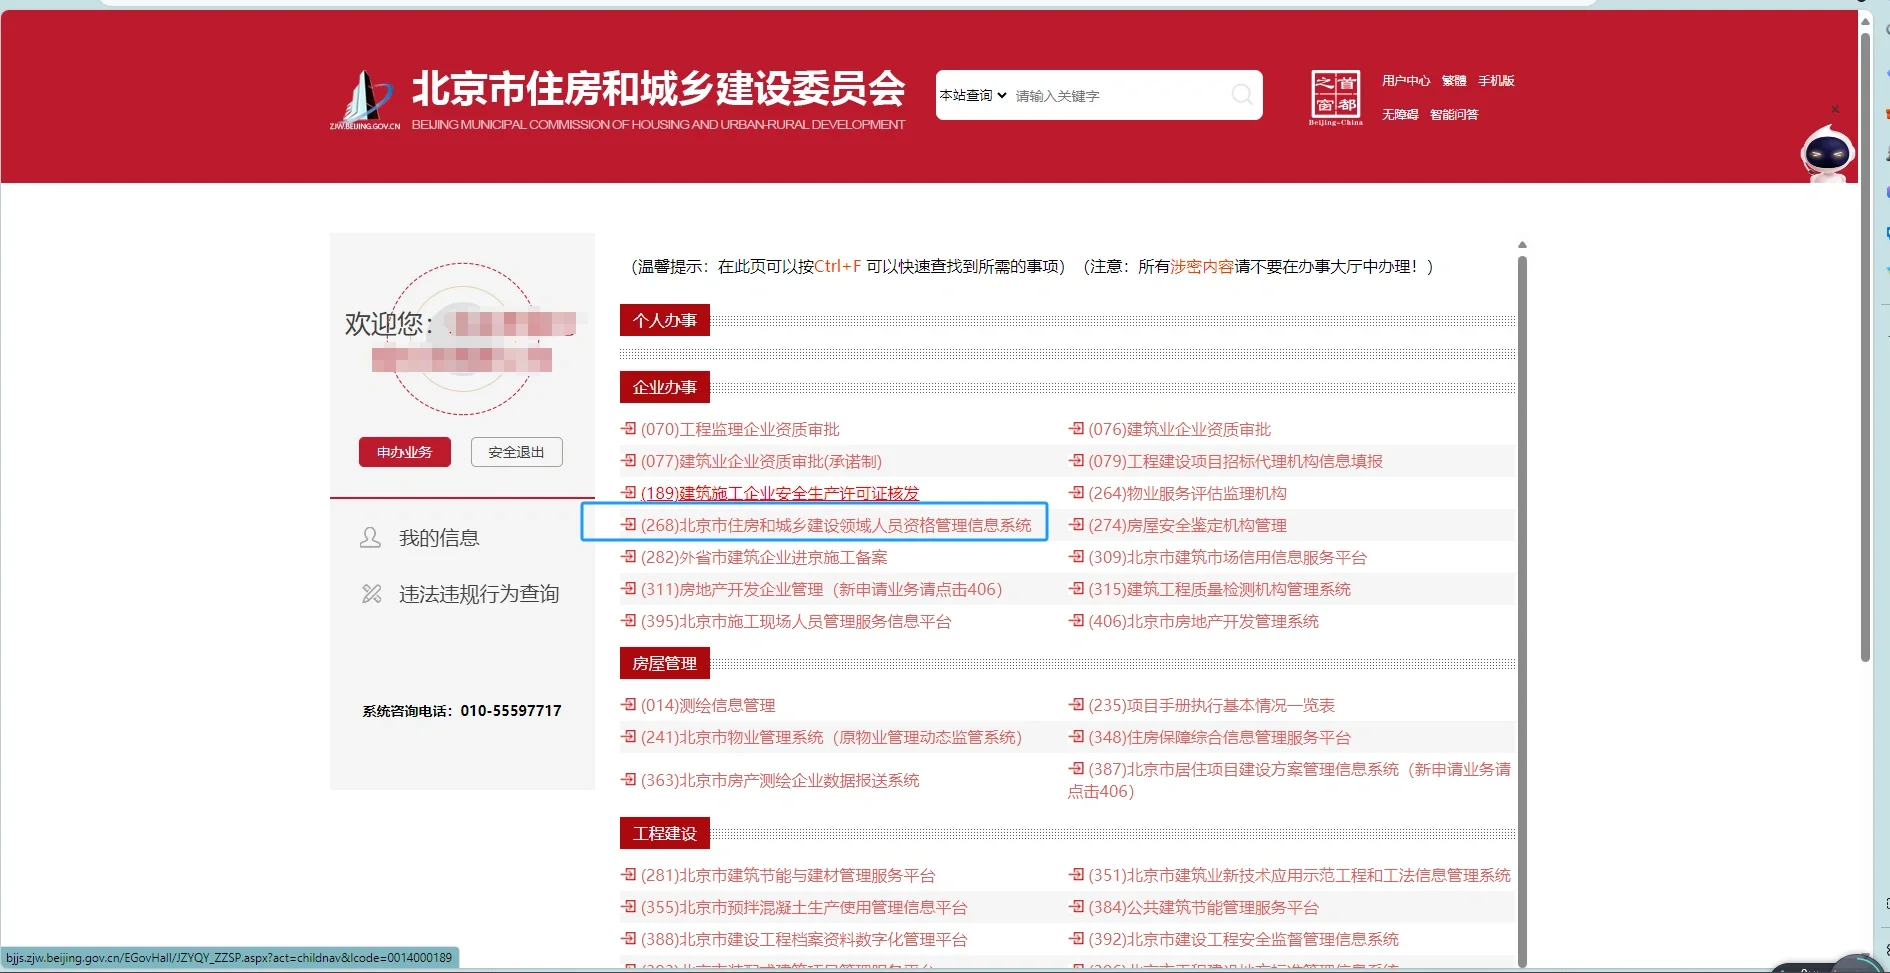Click the 申办业务 button
Image resolution: width=1890 pixels, height=973 pixels.
(x=404, y=452)
